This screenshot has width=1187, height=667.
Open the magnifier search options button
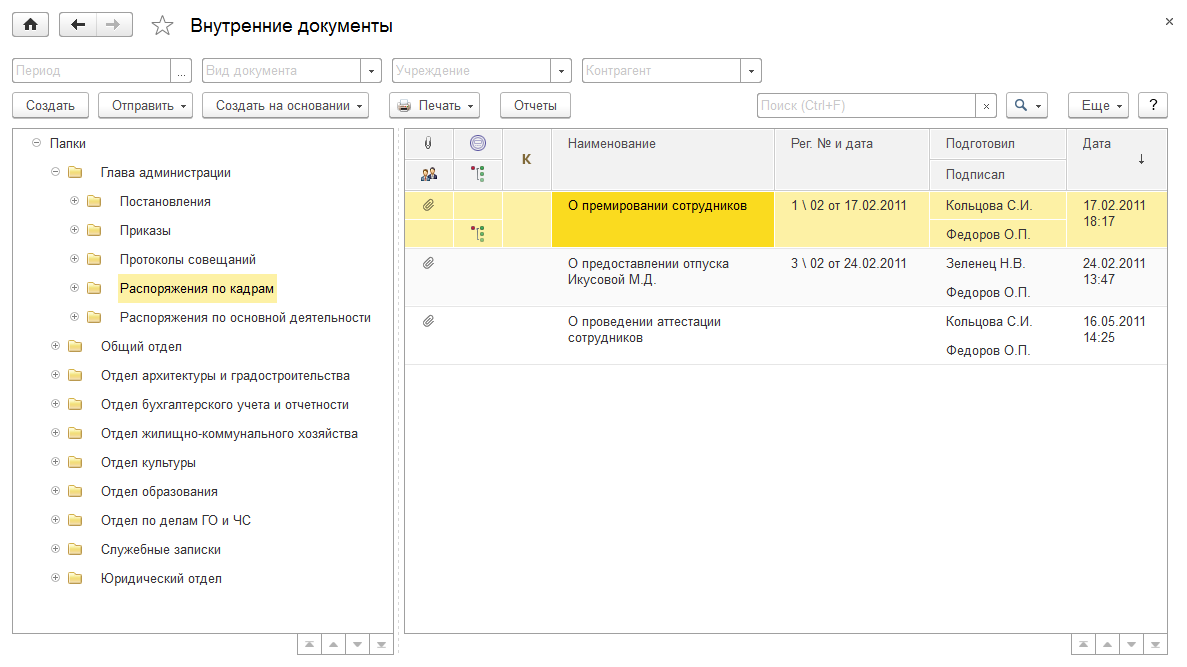(x=1027, y=105)
